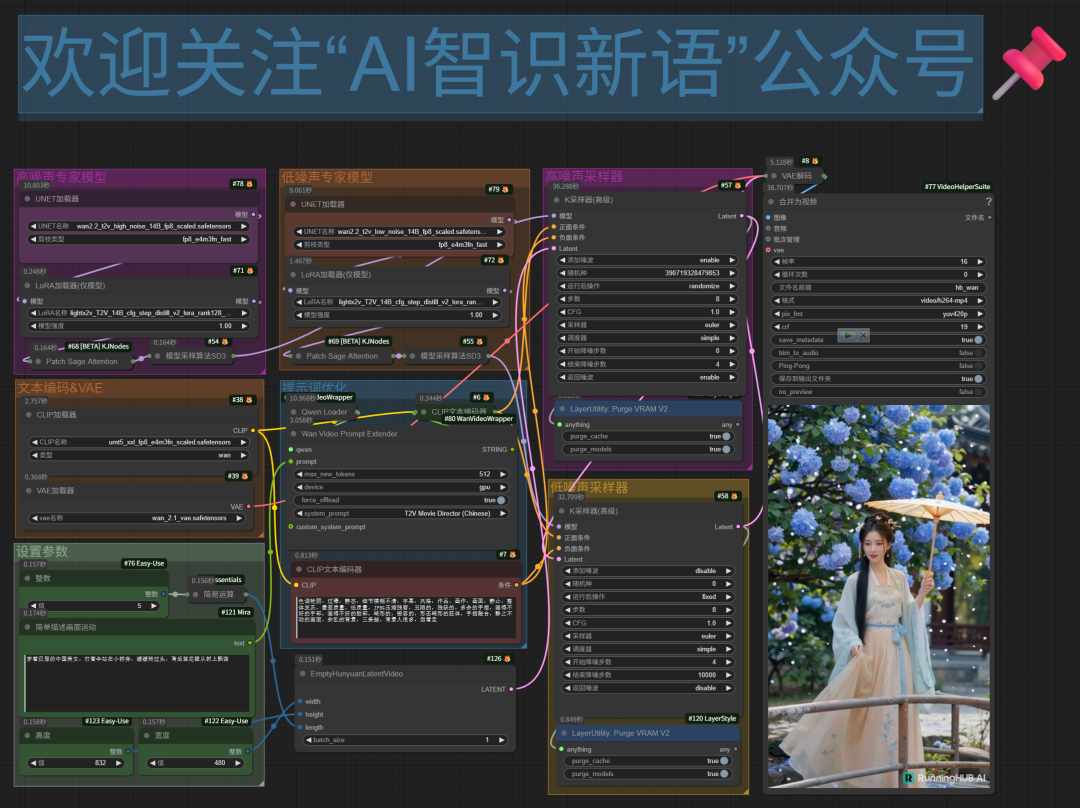Click the 文件名前缀 hb_wan field
The image size is (1080, 808).
point(878,287)
